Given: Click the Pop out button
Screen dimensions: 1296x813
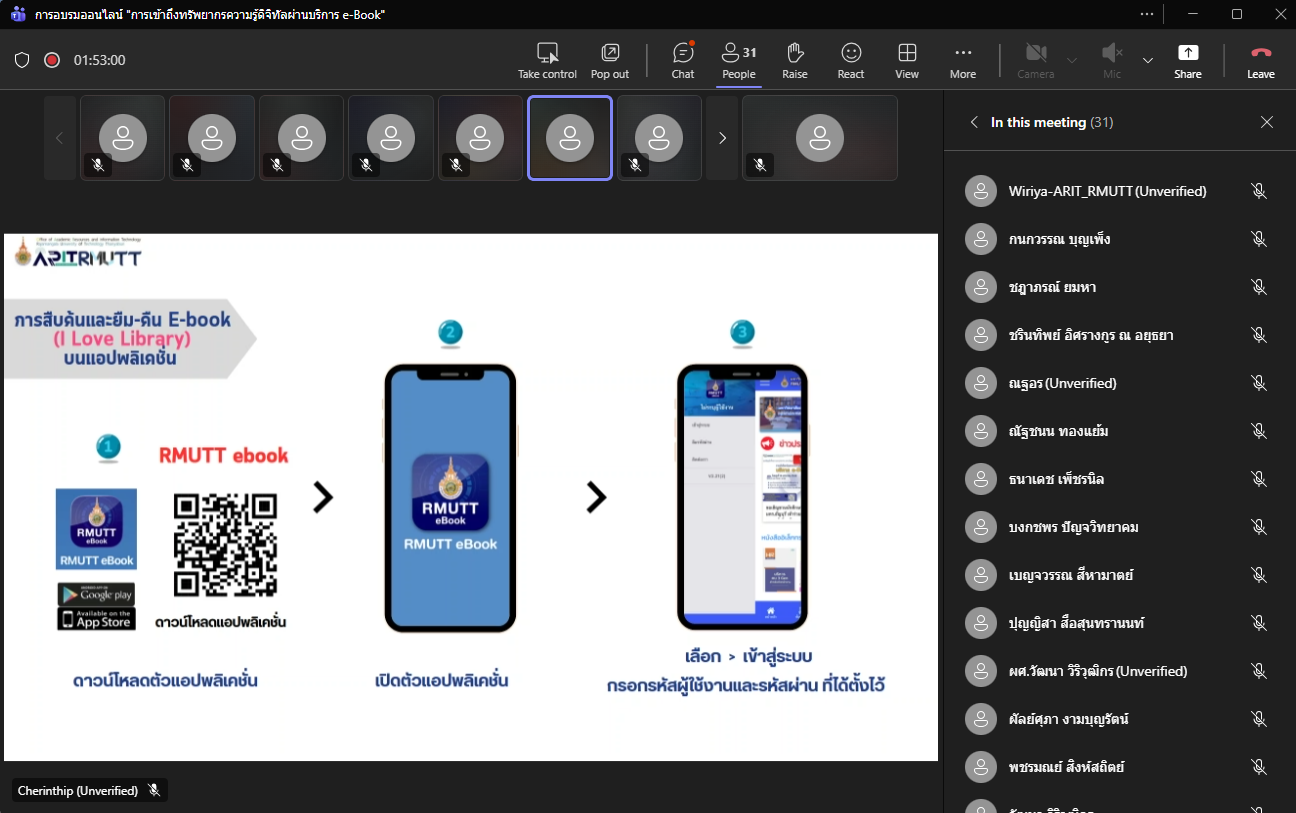Looking at the screenshot, I should pyautogui.click(x=609, y=60).
